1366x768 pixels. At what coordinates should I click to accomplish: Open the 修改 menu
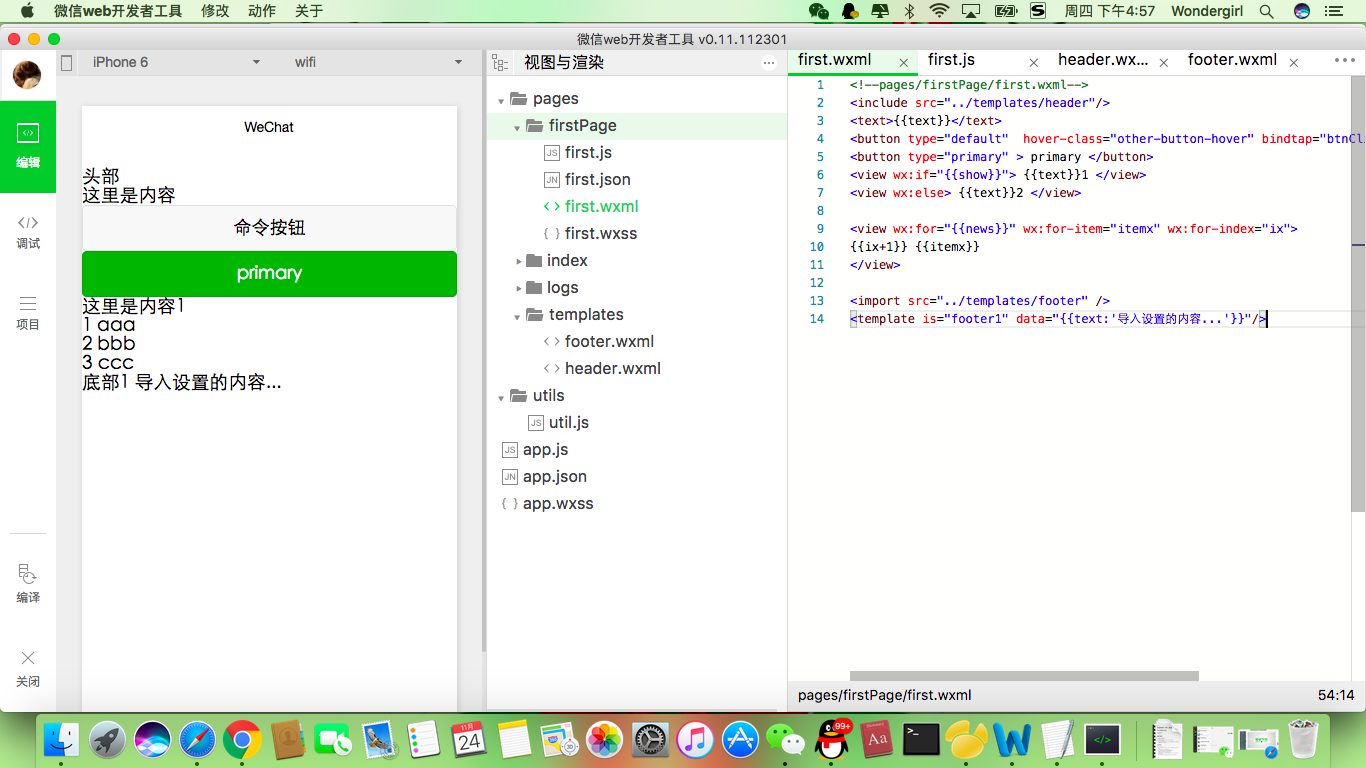[x=215, y=11]
